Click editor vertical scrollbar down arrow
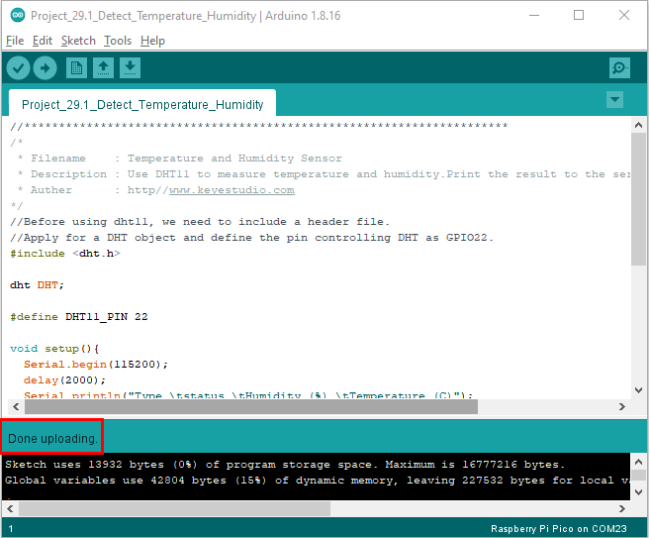Image resolution: width=650 pixels, height=538 pixels. coord(638,390)
